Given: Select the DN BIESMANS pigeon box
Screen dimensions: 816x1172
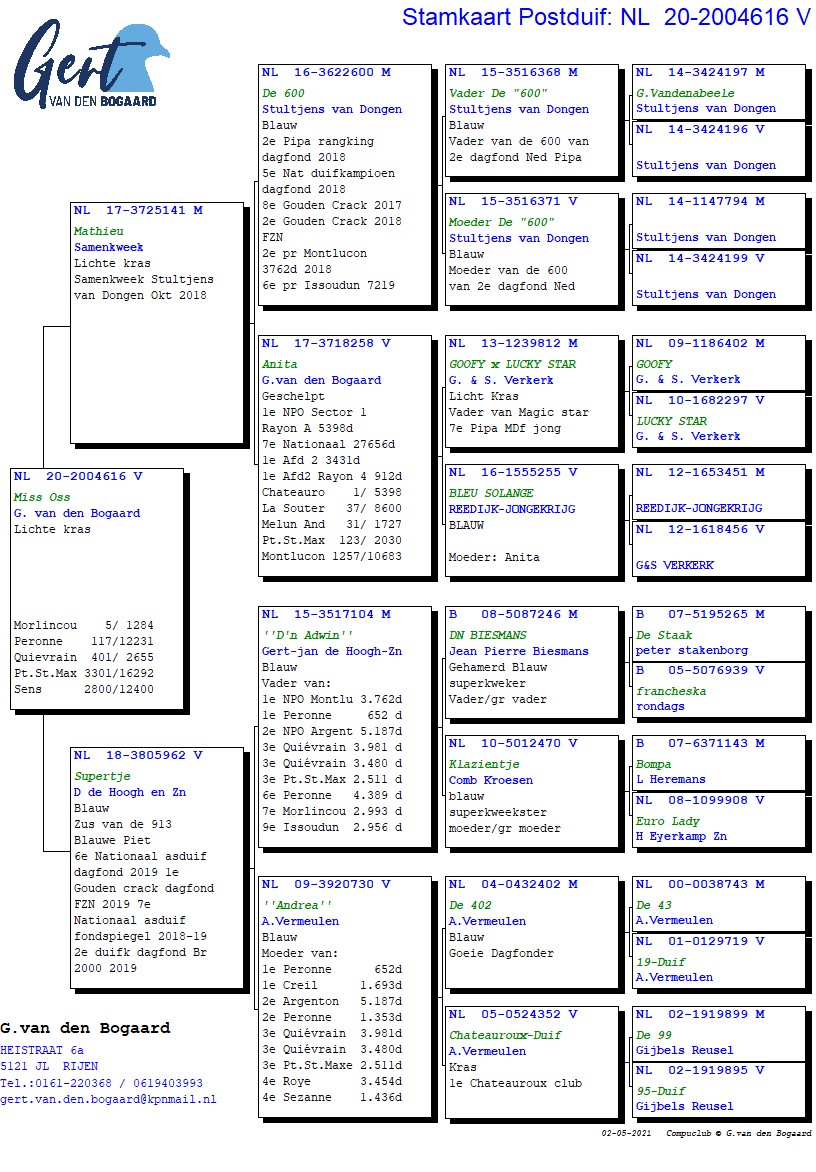Looking at the screenshot, I should click(x=531, y=660).
